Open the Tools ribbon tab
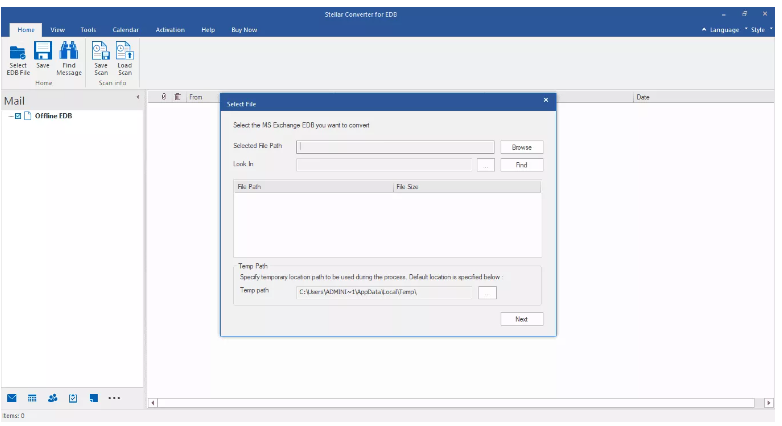Viewport: 782px width, 426px height. click(88, 30)
